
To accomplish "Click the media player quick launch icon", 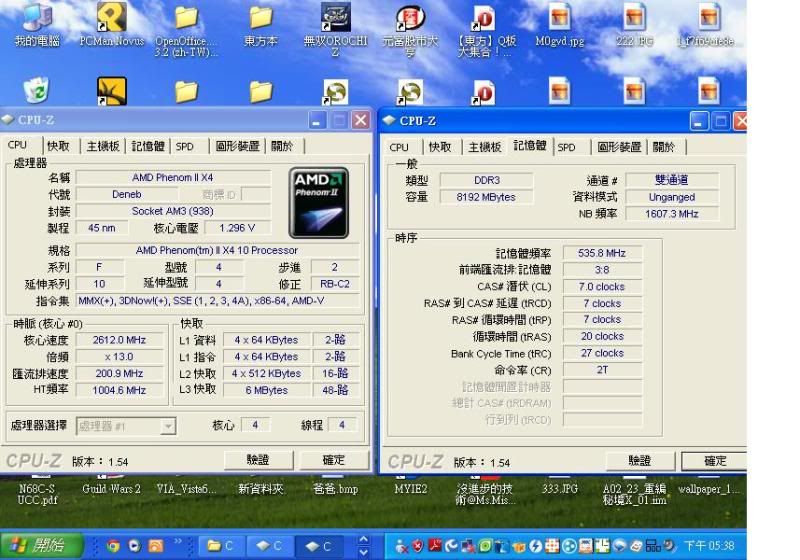I will tap(134, 546).
